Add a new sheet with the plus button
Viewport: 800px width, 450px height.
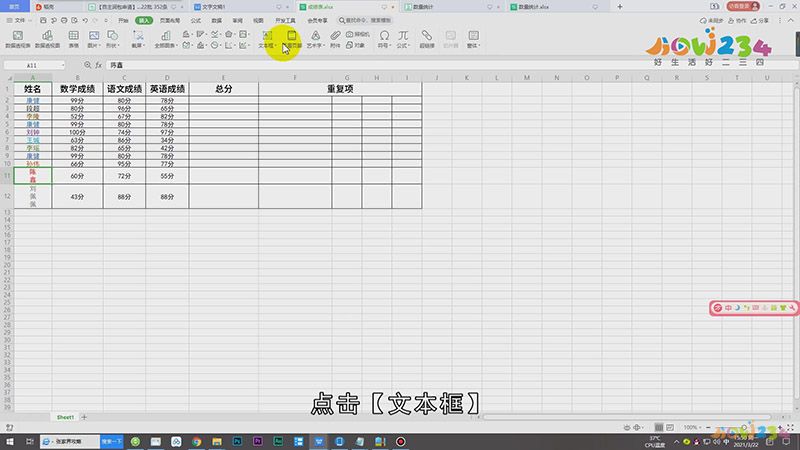(84, 417)
